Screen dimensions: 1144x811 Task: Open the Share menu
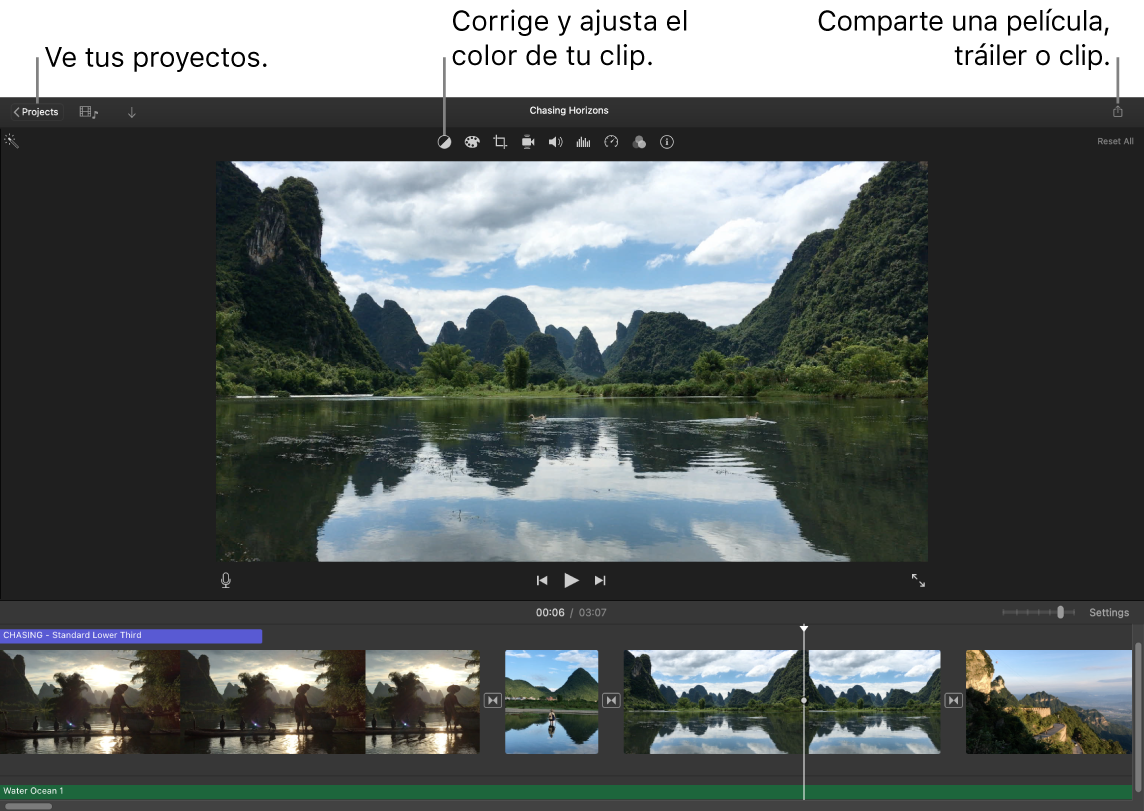[x=1117, y=111]
